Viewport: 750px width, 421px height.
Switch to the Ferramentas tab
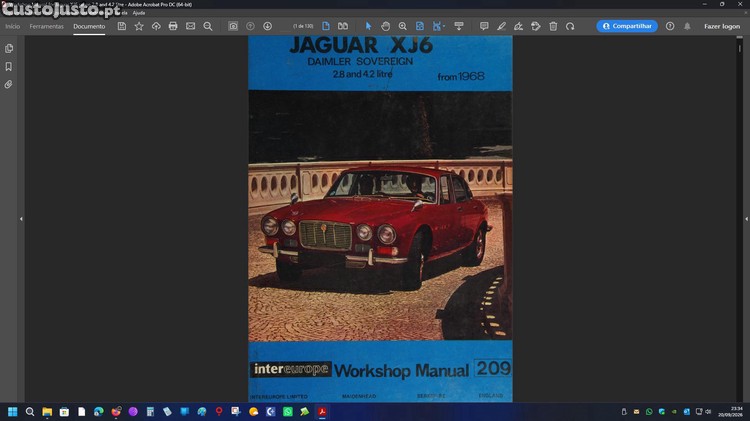pos(46,26)
